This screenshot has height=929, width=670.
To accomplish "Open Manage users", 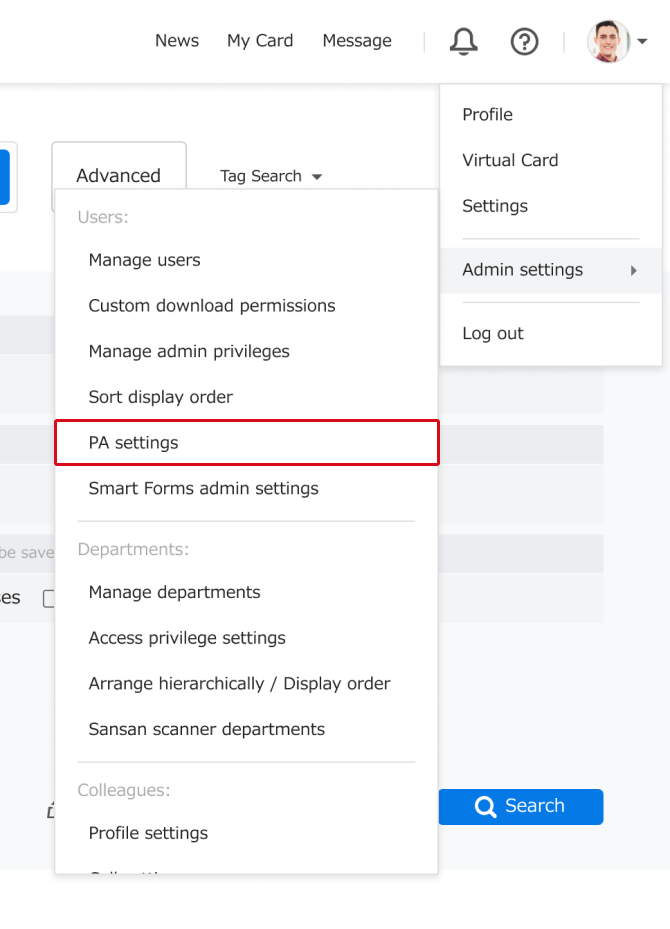I will point(246,260).
